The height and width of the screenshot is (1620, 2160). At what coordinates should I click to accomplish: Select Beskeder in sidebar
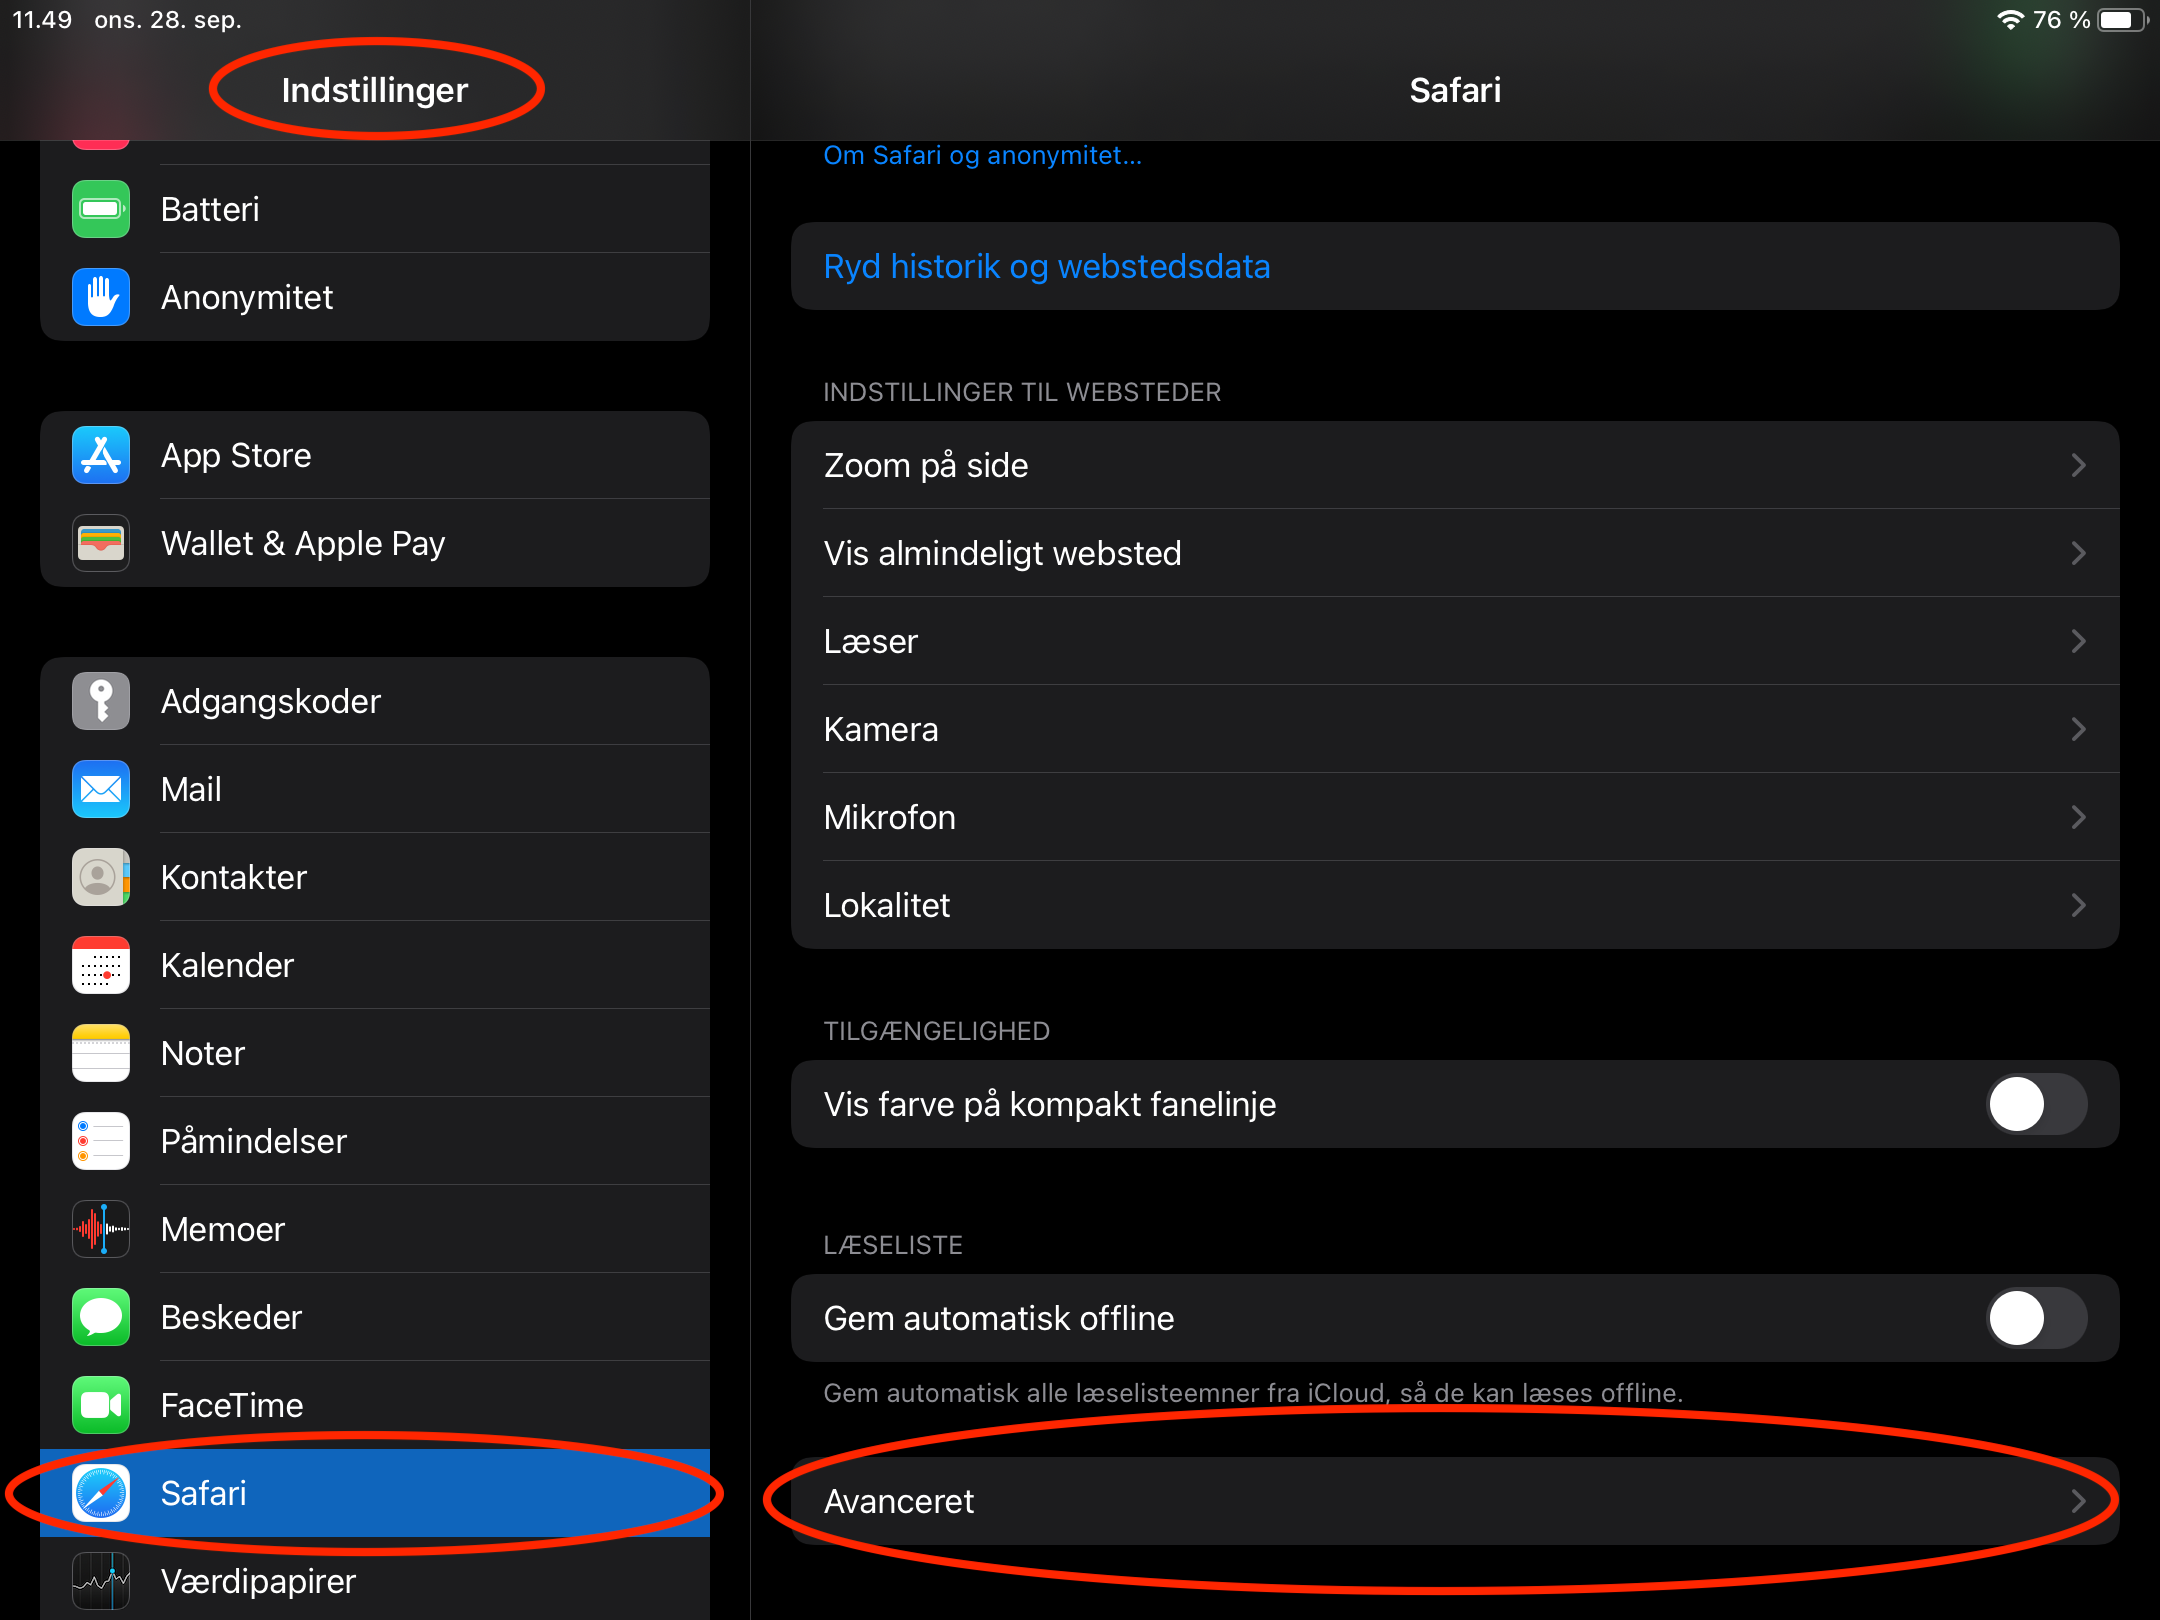coord(375,1317)
